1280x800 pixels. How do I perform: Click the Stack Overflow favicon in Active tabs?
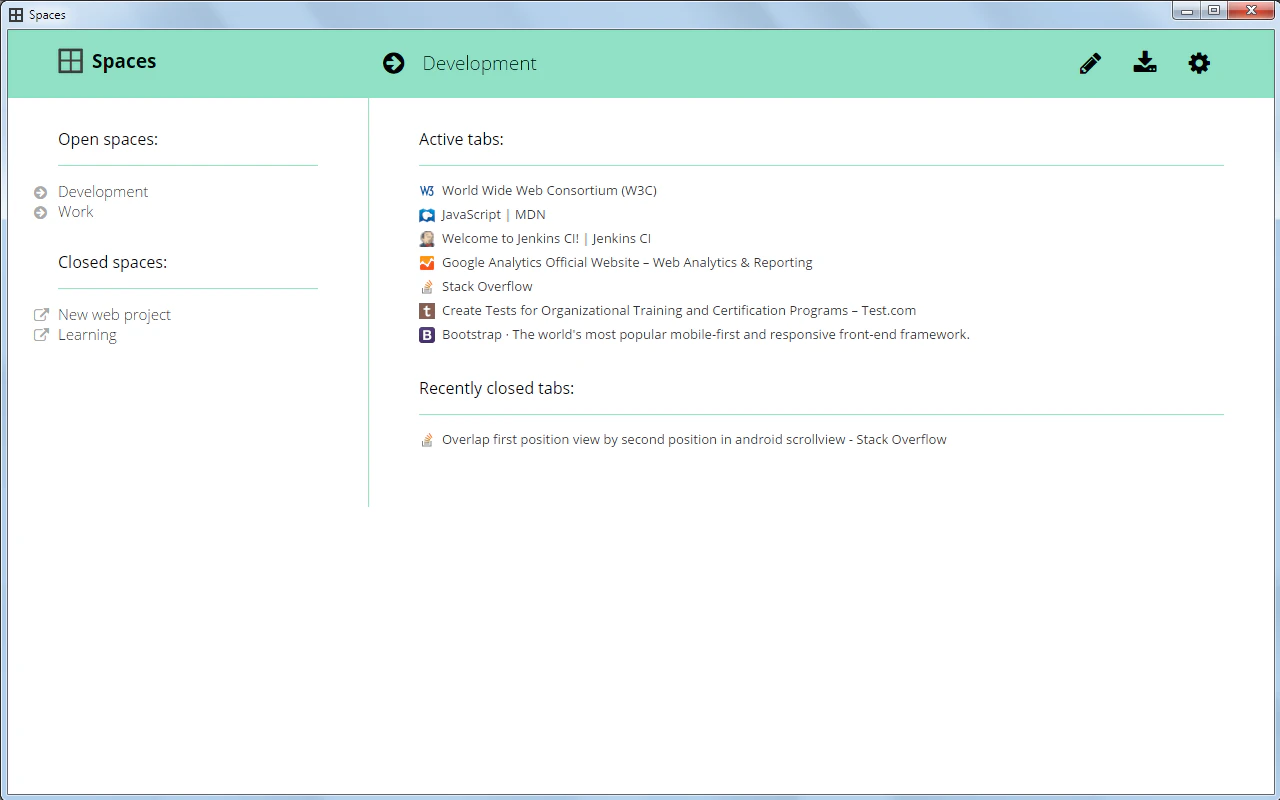point(427,287)
